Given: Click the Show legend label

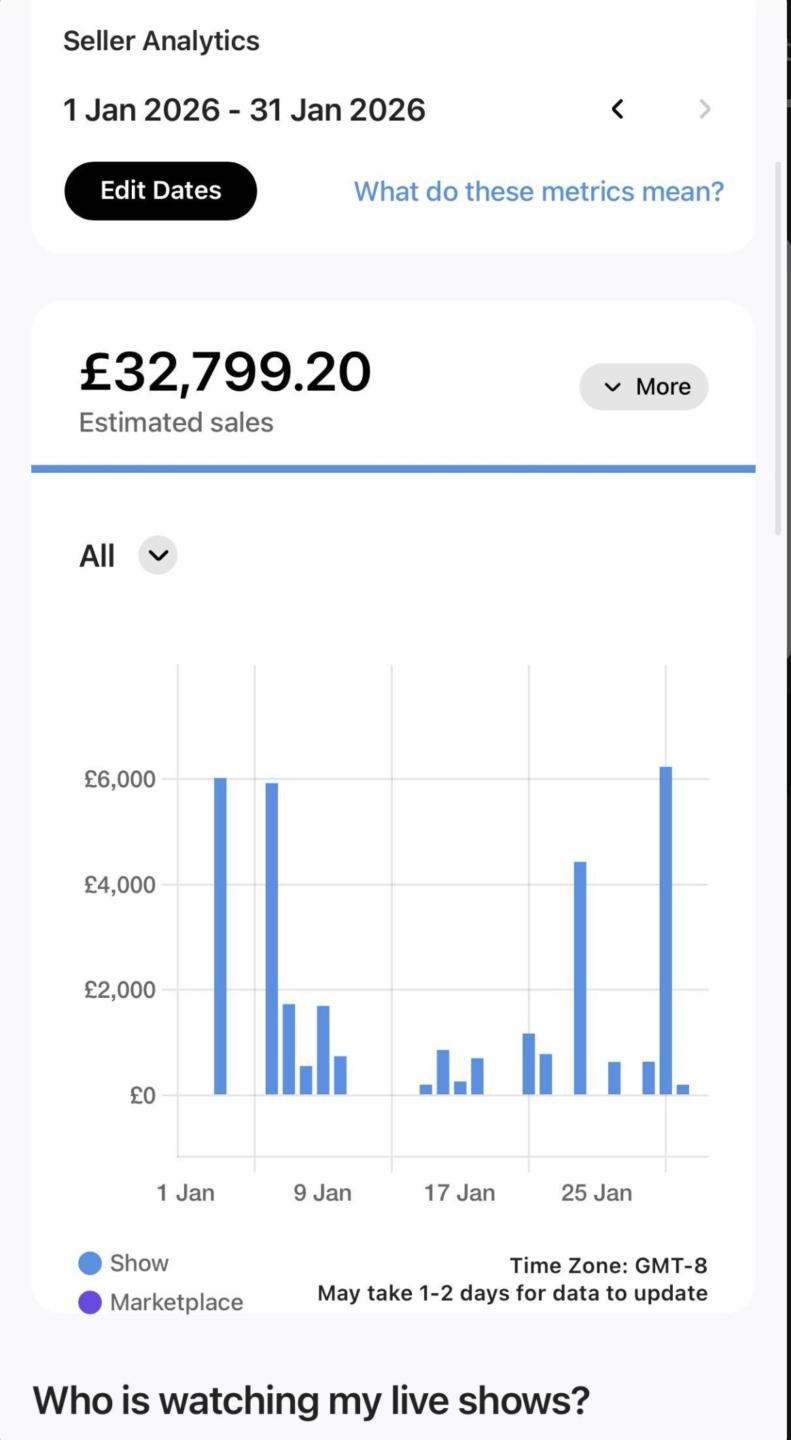Looking at the screenshot, I should click(x=139, y=1263).
